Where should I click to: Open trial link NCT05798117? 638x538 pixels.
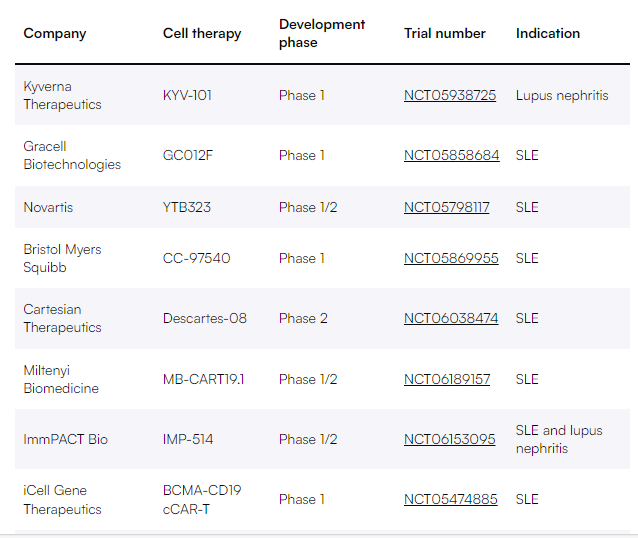point(446,207)
